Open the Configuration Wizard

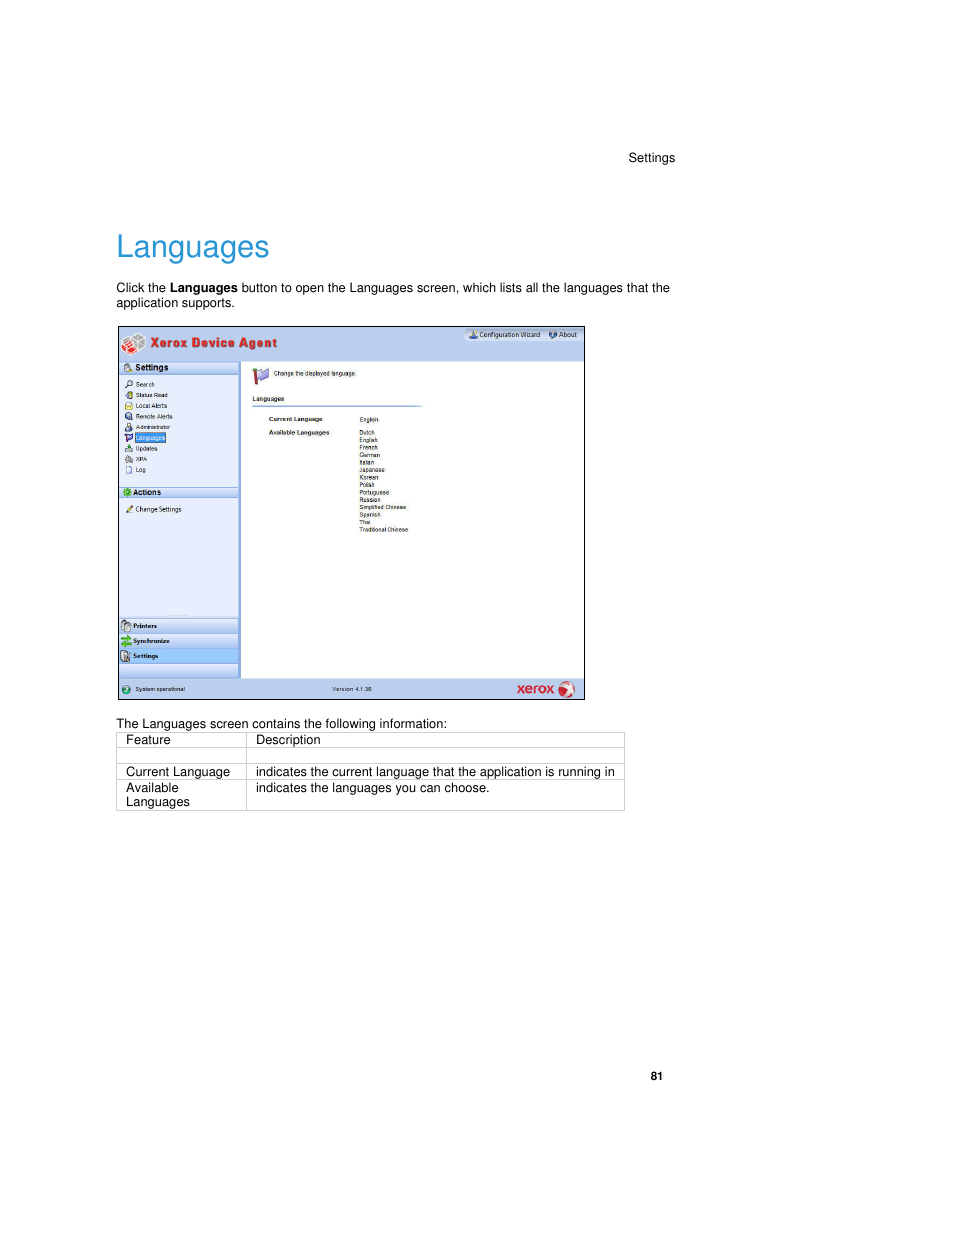coord(508,335)
